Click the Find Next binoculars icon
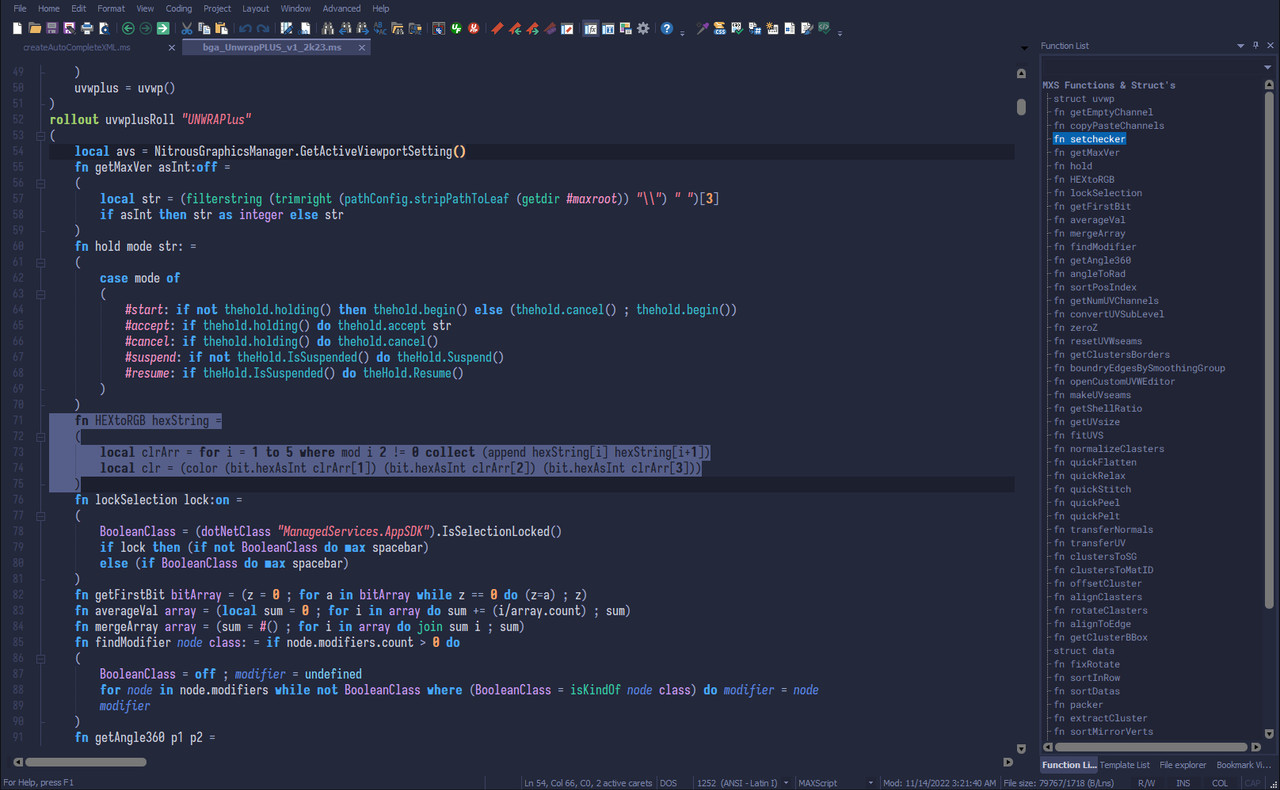The image size is (1280, 790). click(x=362, y=28)
